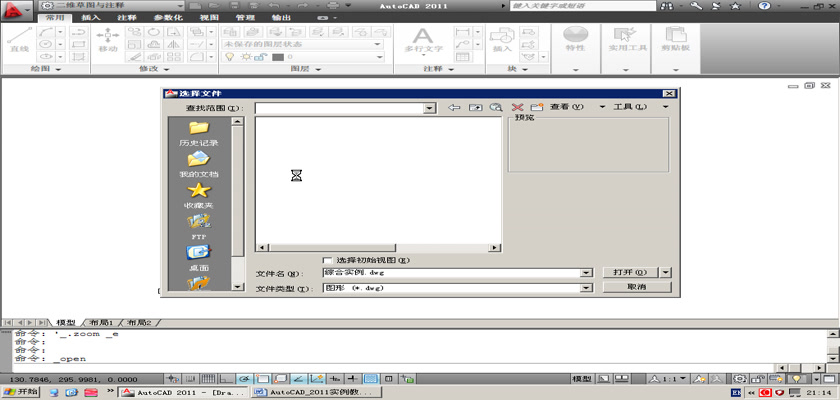Expand the arrow beside the 打开 button
The image size is (840, 400).
(665, 273)
